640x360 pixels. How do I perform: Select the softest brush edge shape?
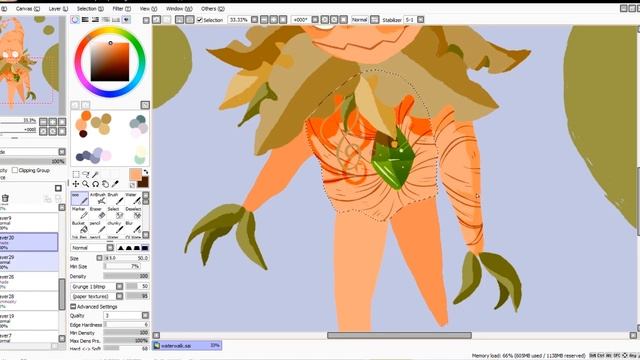(121, 248)
